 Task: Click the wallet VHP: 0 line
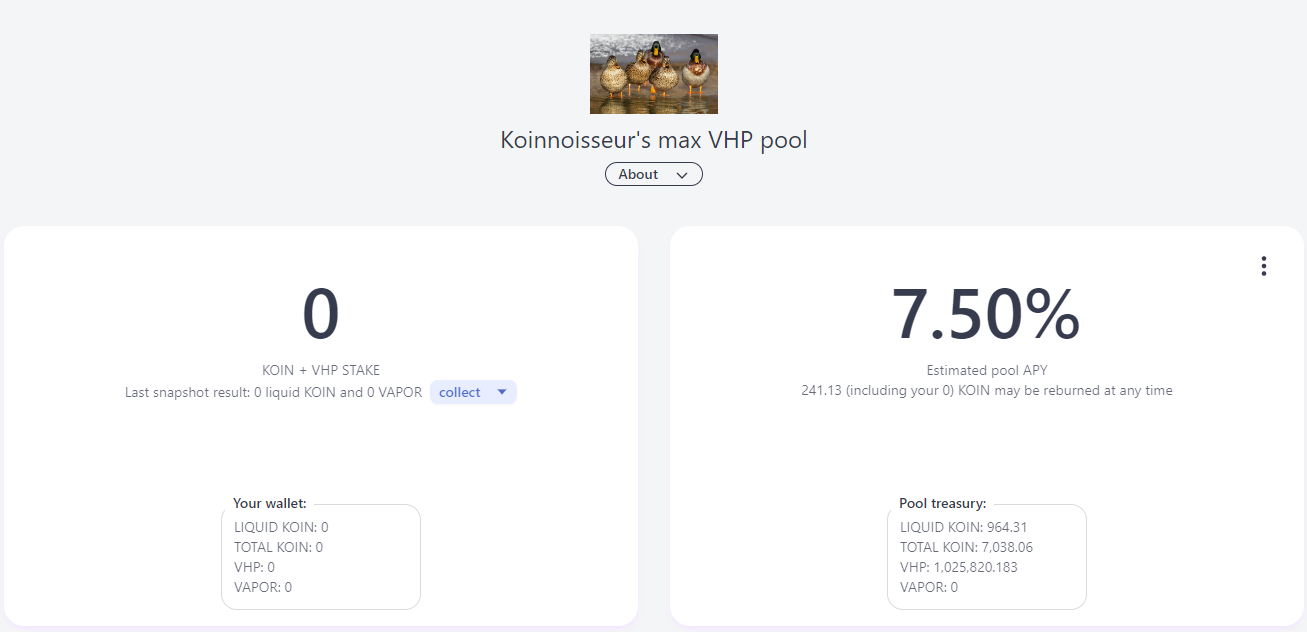[x=255, y=567]
